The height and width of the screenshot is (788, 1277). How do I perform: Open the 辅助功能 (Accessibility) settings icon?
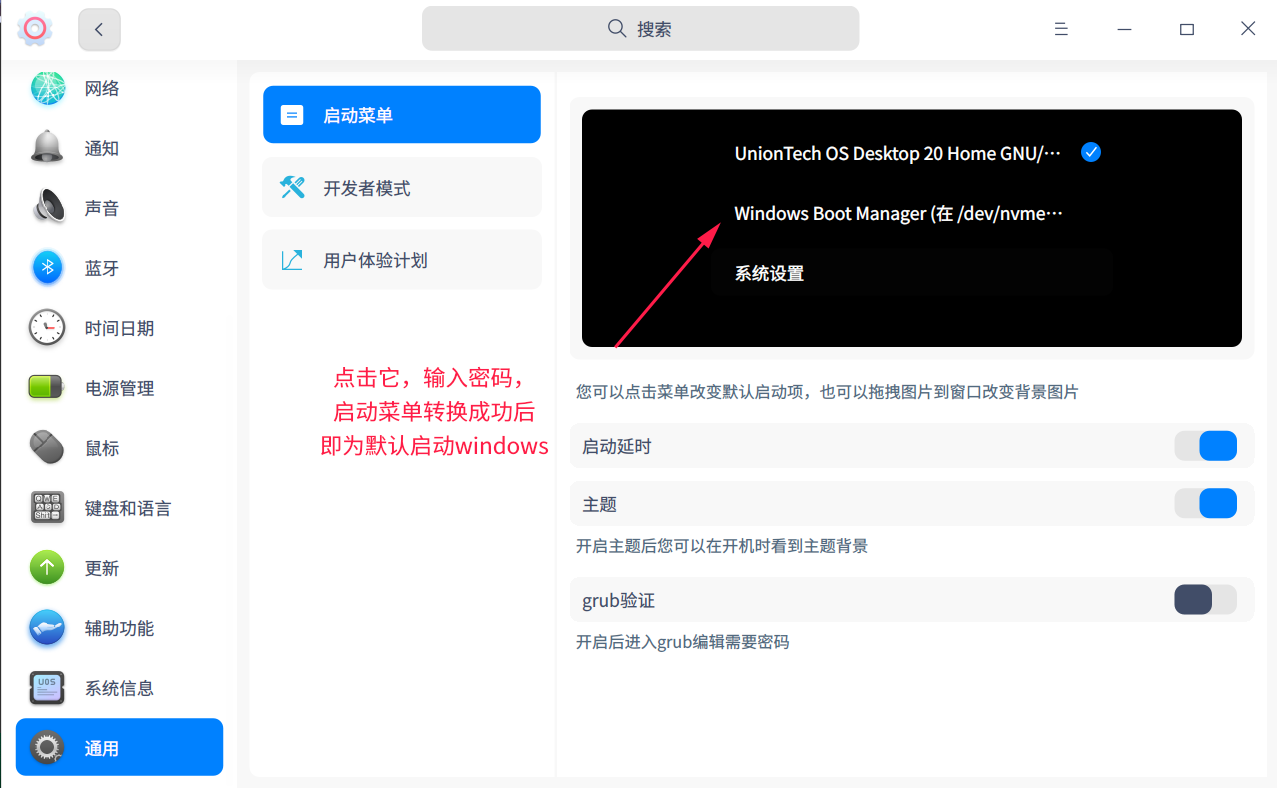[47, 628]
